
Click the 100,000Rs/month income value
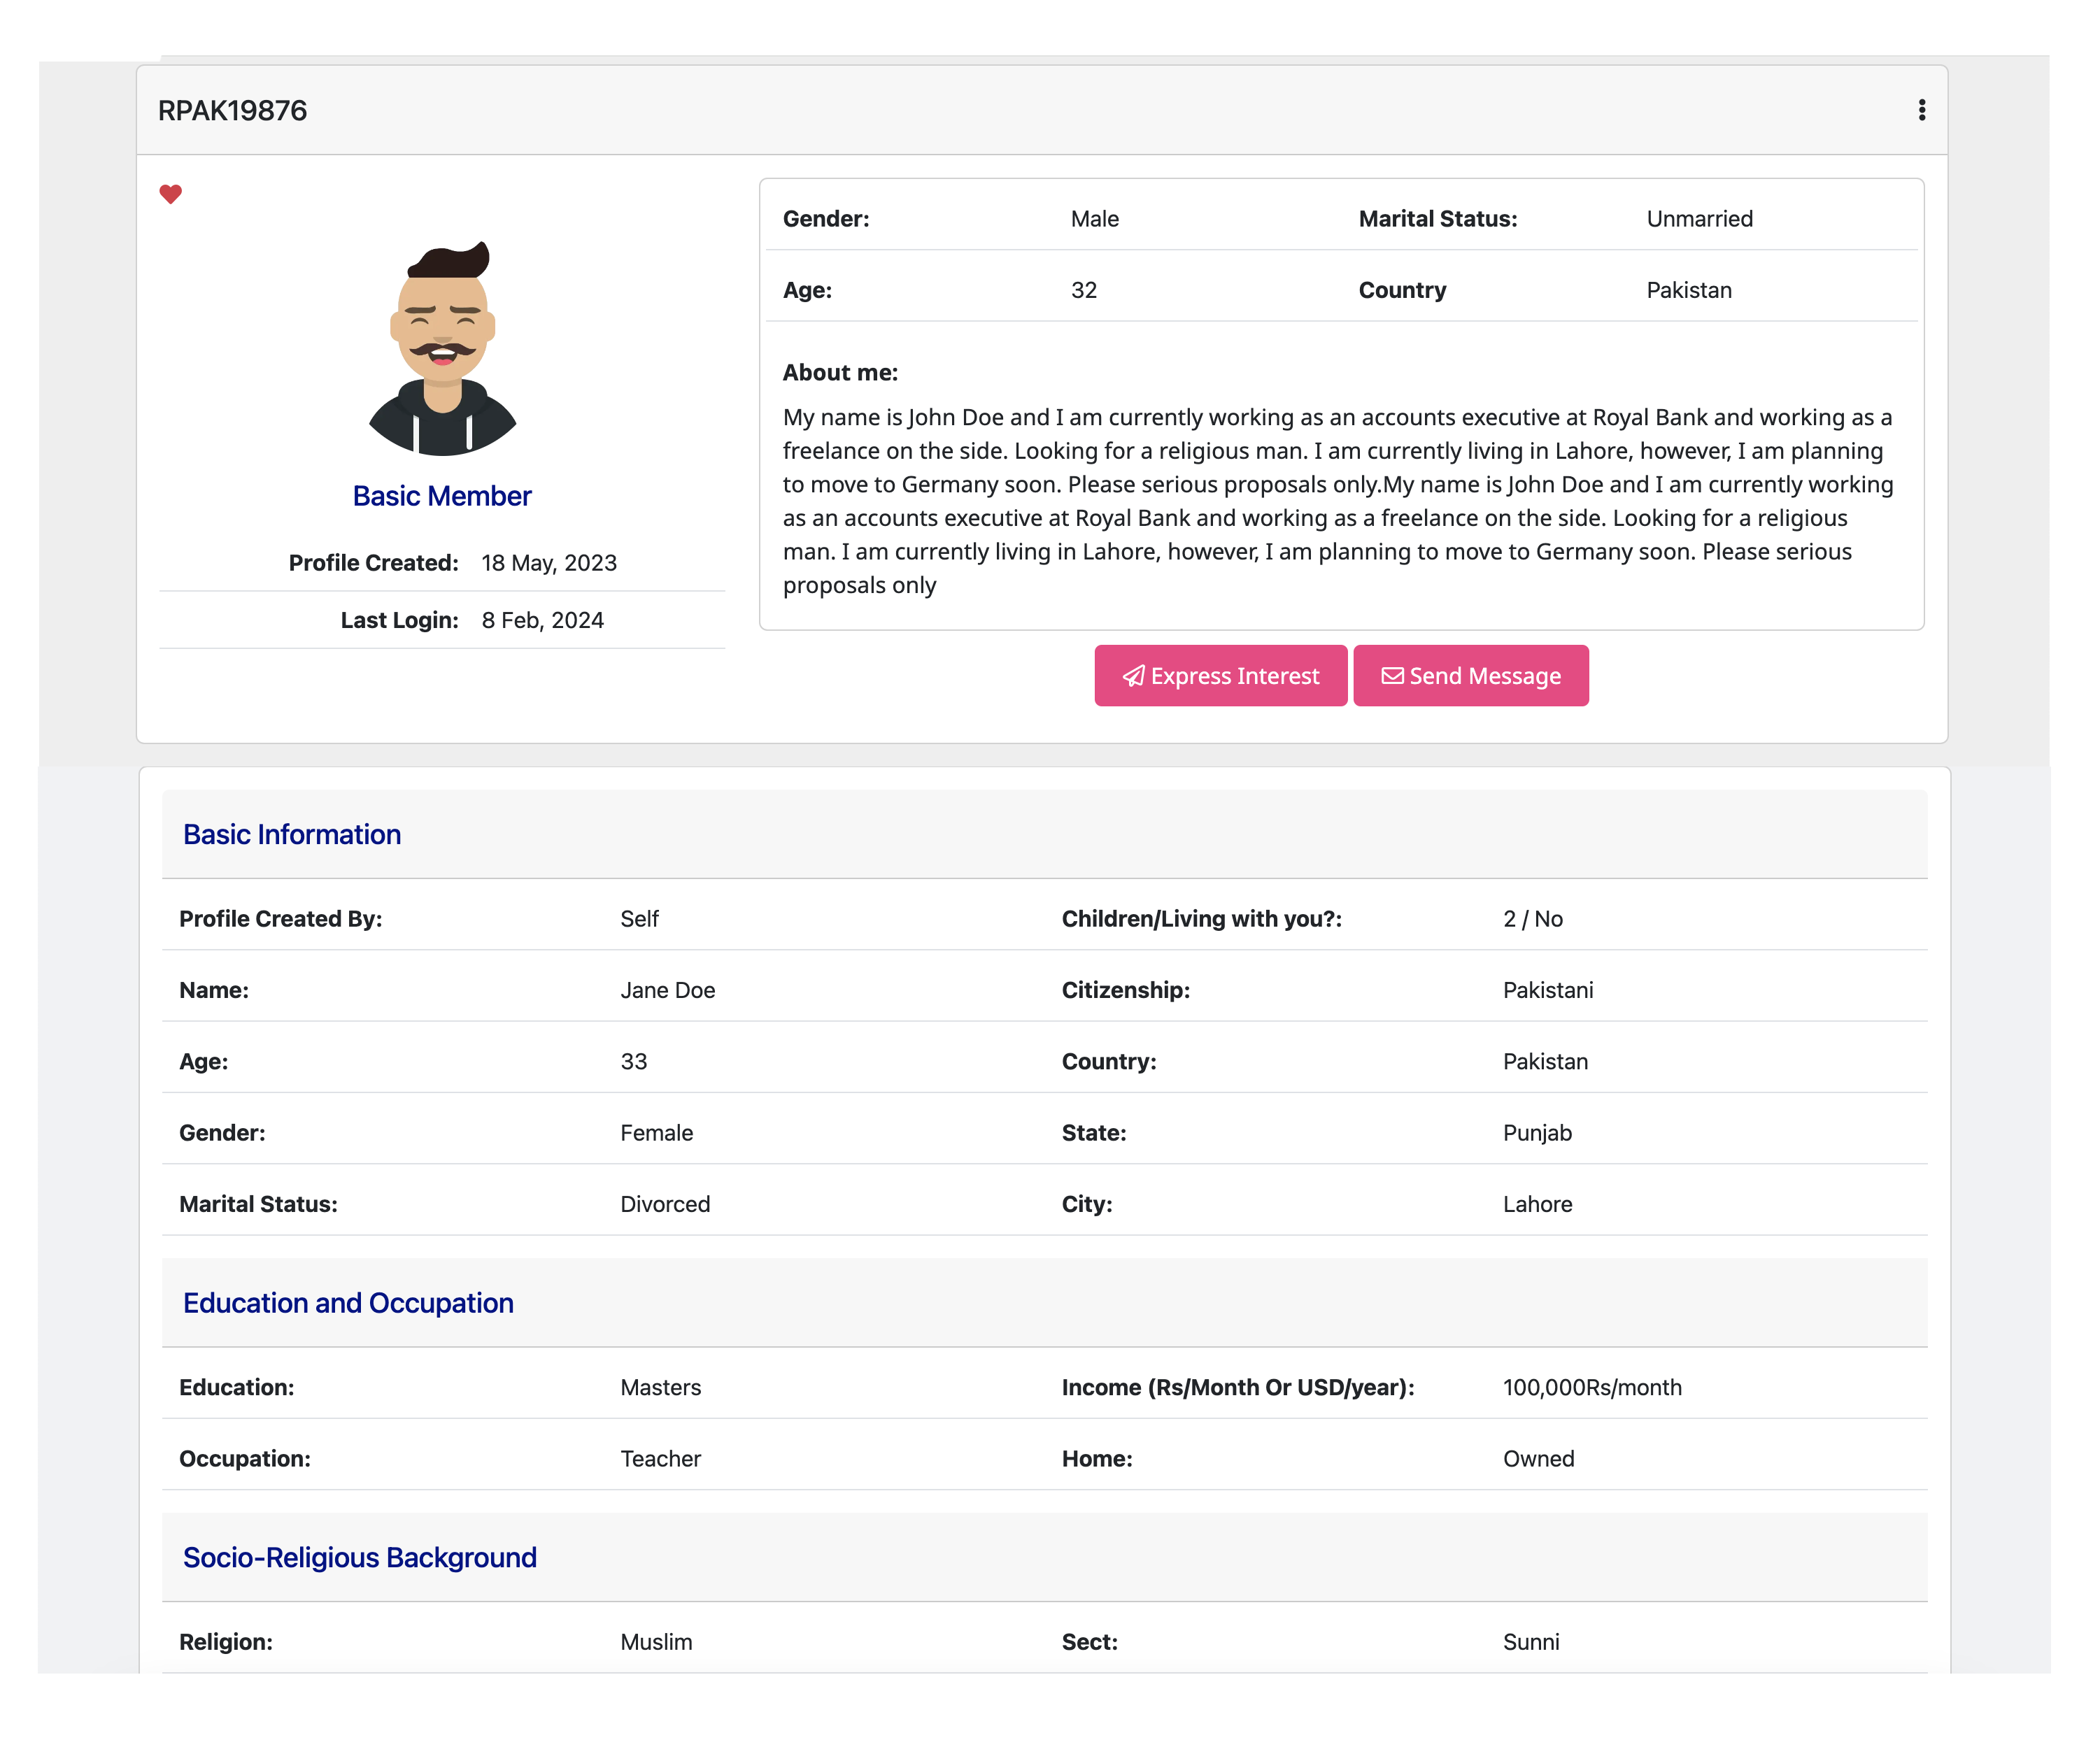[x=1591, y=1387]
